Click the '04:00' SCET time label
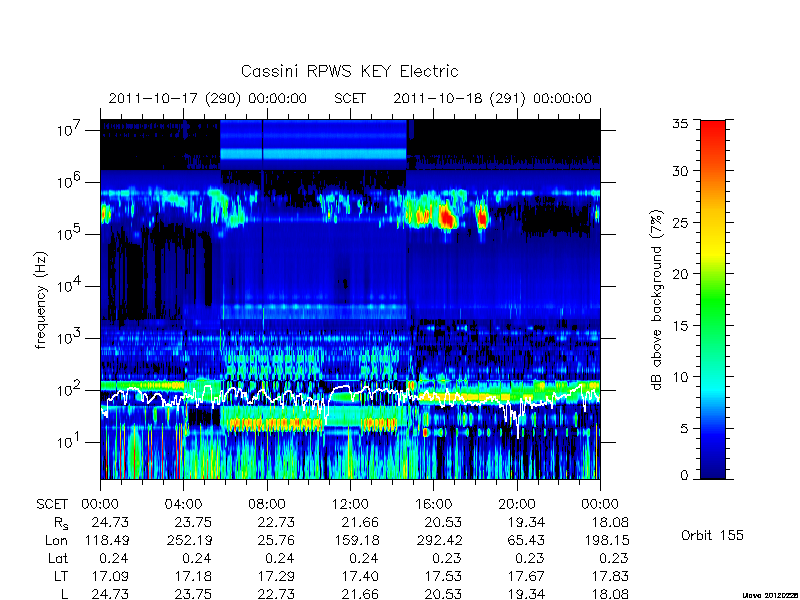 pos(184,505)
